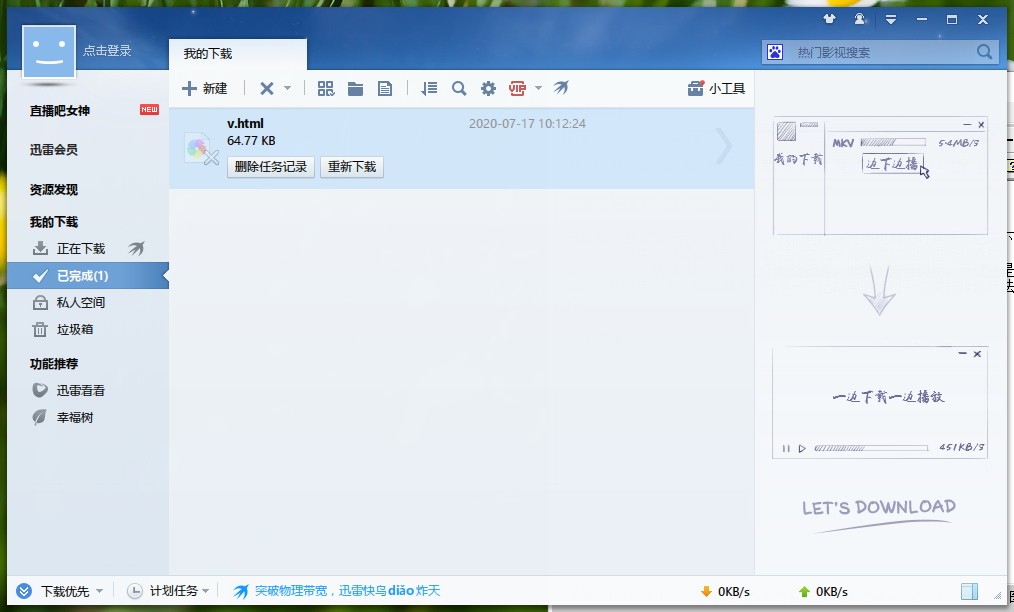Screen dimensions: 1014x612
Task: Click the document list toolbar icon
Action: tap(385, 89)
